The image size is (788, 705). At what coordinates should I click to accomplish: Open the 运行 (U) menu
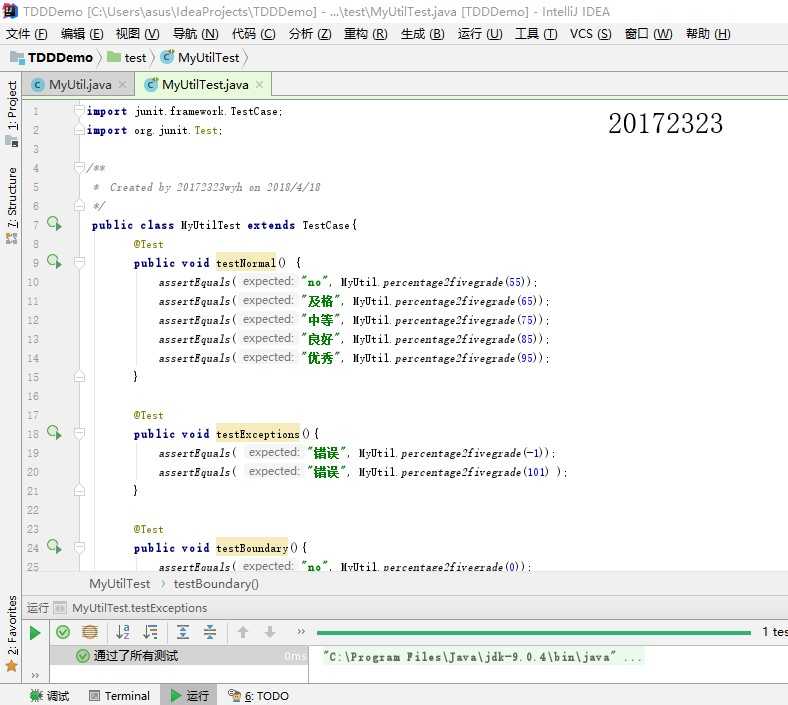coord(480,34)
